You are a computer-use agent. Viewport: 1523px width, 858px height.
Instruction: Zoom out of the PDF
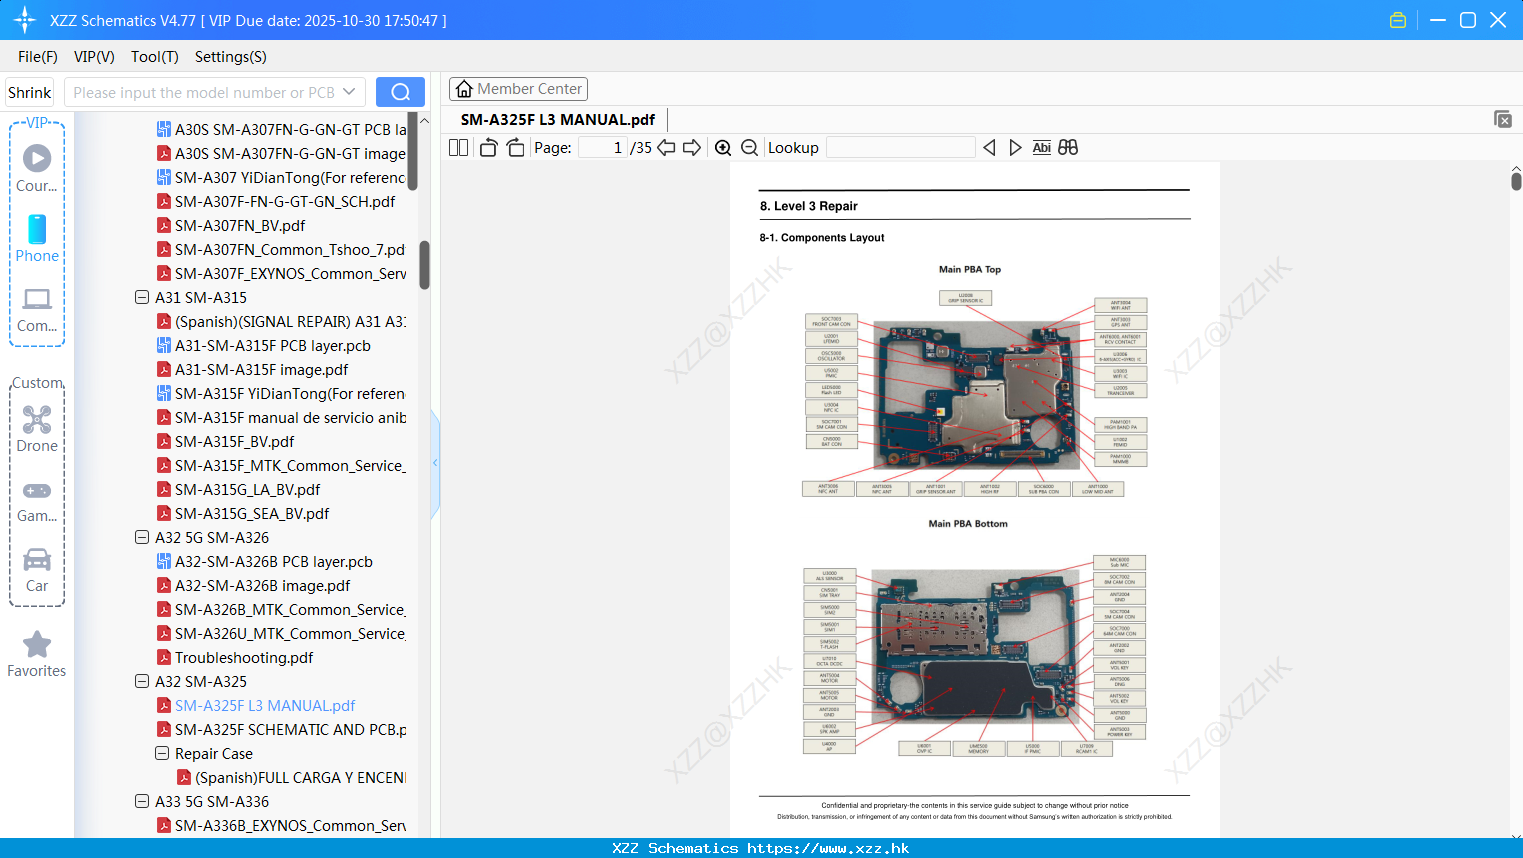click(750, 147)
